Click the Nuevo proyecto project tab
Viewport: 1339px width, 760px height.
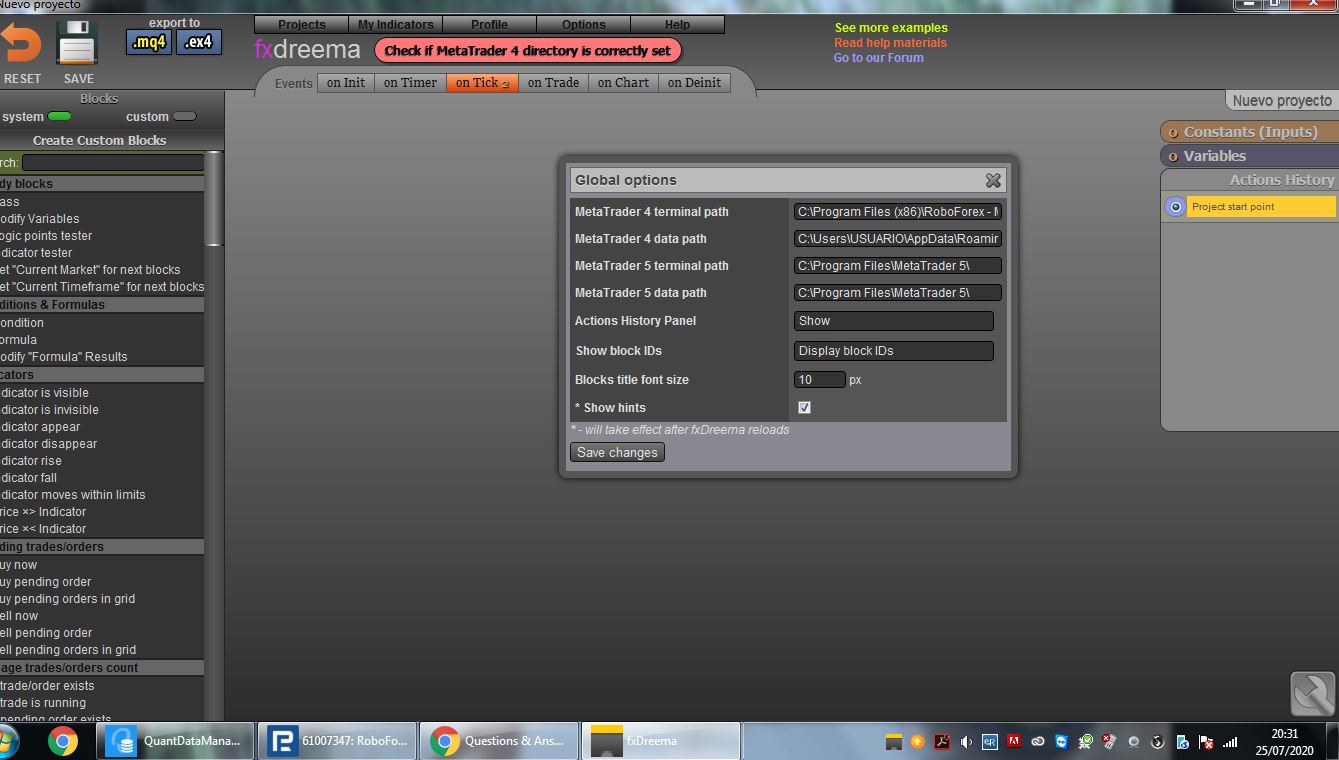click(x=1282, y=101)
